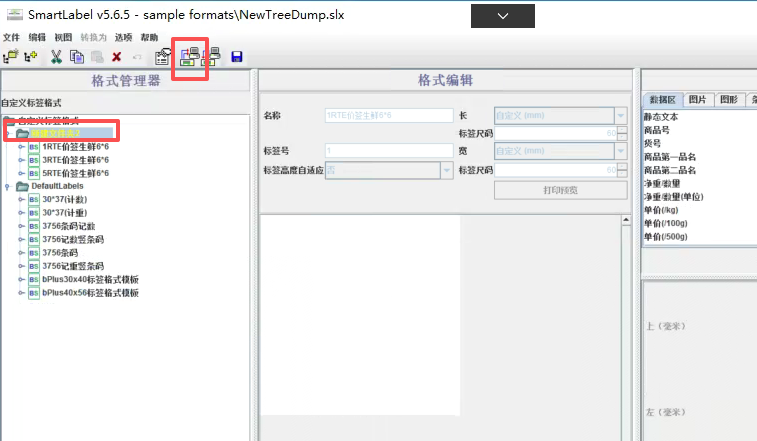Image resolution: width=757 pixels, height=441 pixels.
Task: Click the highlighted send-to-device toolbar icon
Action: tap(188, 57)
